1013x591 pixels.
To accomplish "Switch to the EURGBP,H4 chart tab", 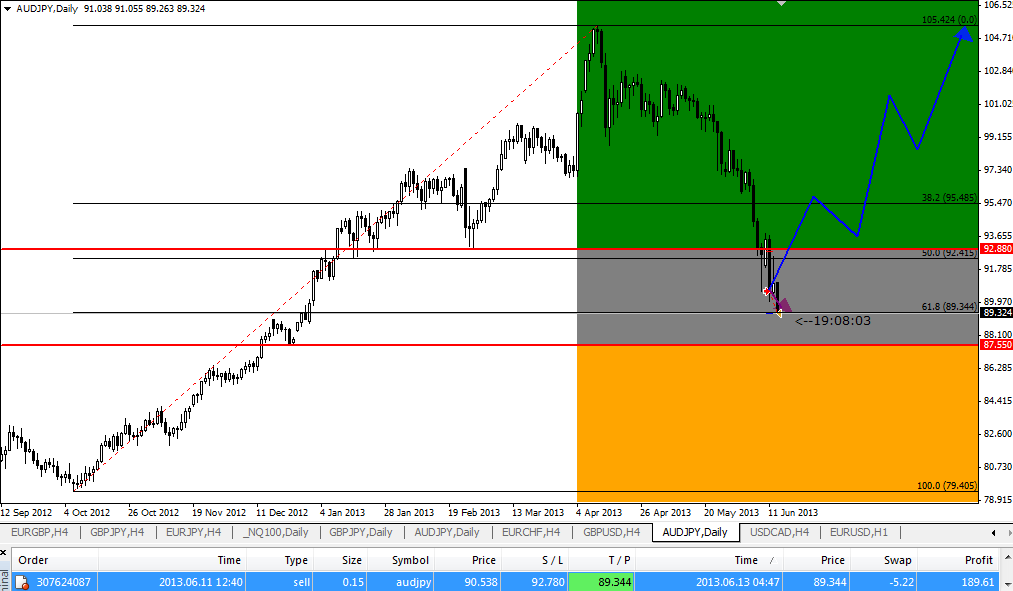I will [x=39, y=532].
